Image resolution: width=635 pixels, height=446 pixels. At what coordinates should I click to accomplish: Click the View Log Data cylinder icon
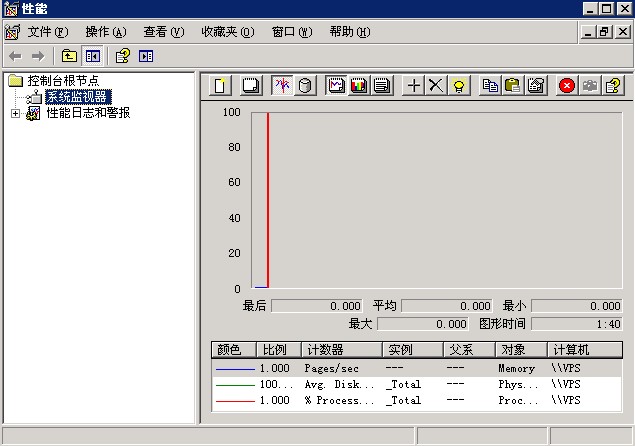point(305,85)
